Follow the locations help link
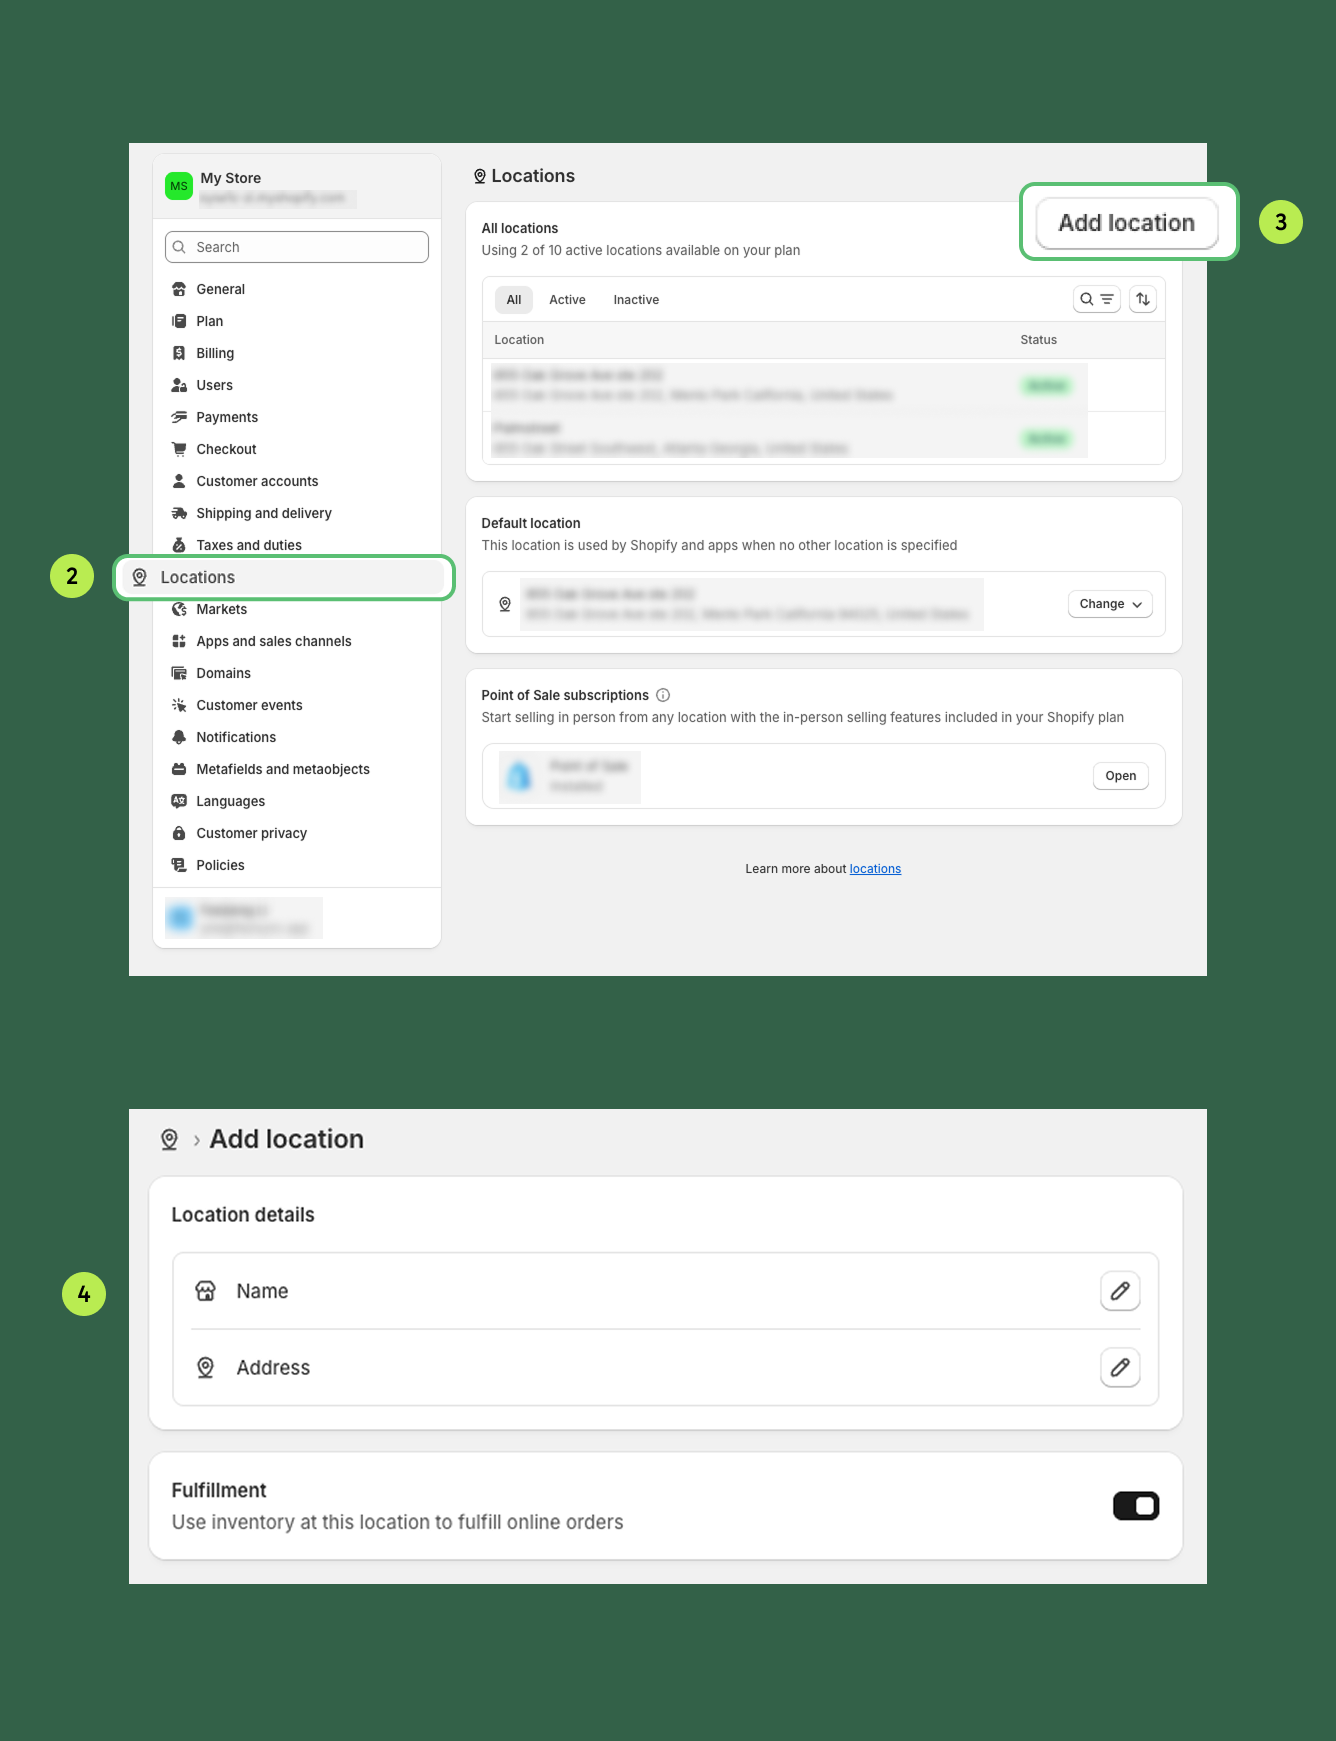This screenshot has height=1741, width=1336. point(875,869)
